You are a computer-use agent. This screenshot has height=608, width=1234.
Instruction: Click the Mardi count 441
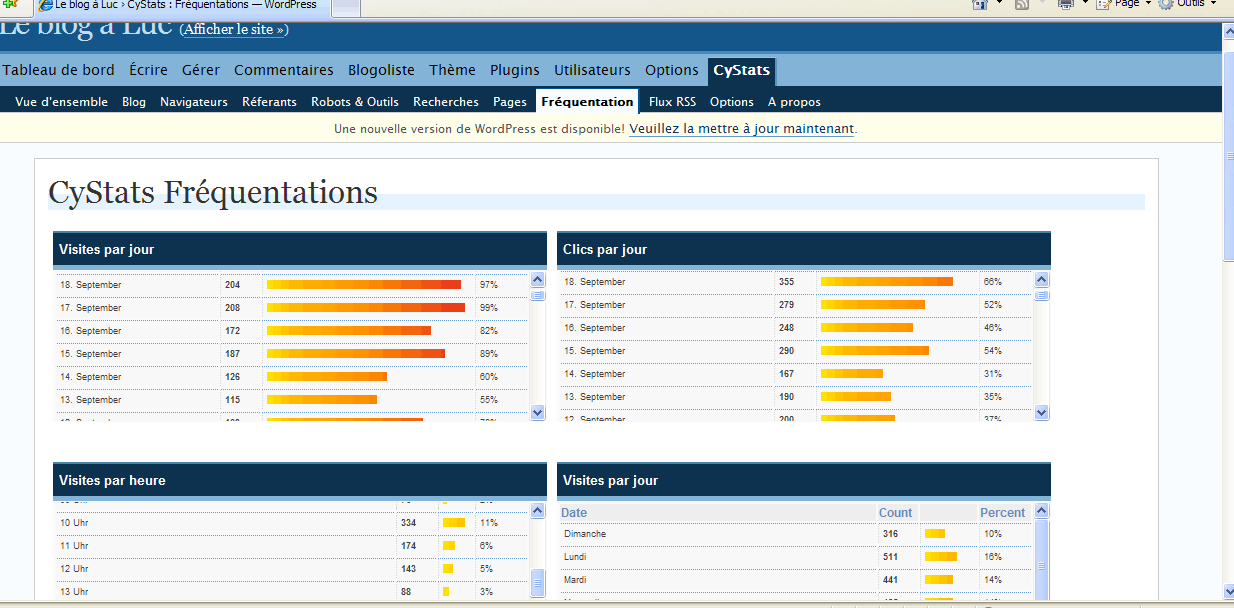click(890, 580)
